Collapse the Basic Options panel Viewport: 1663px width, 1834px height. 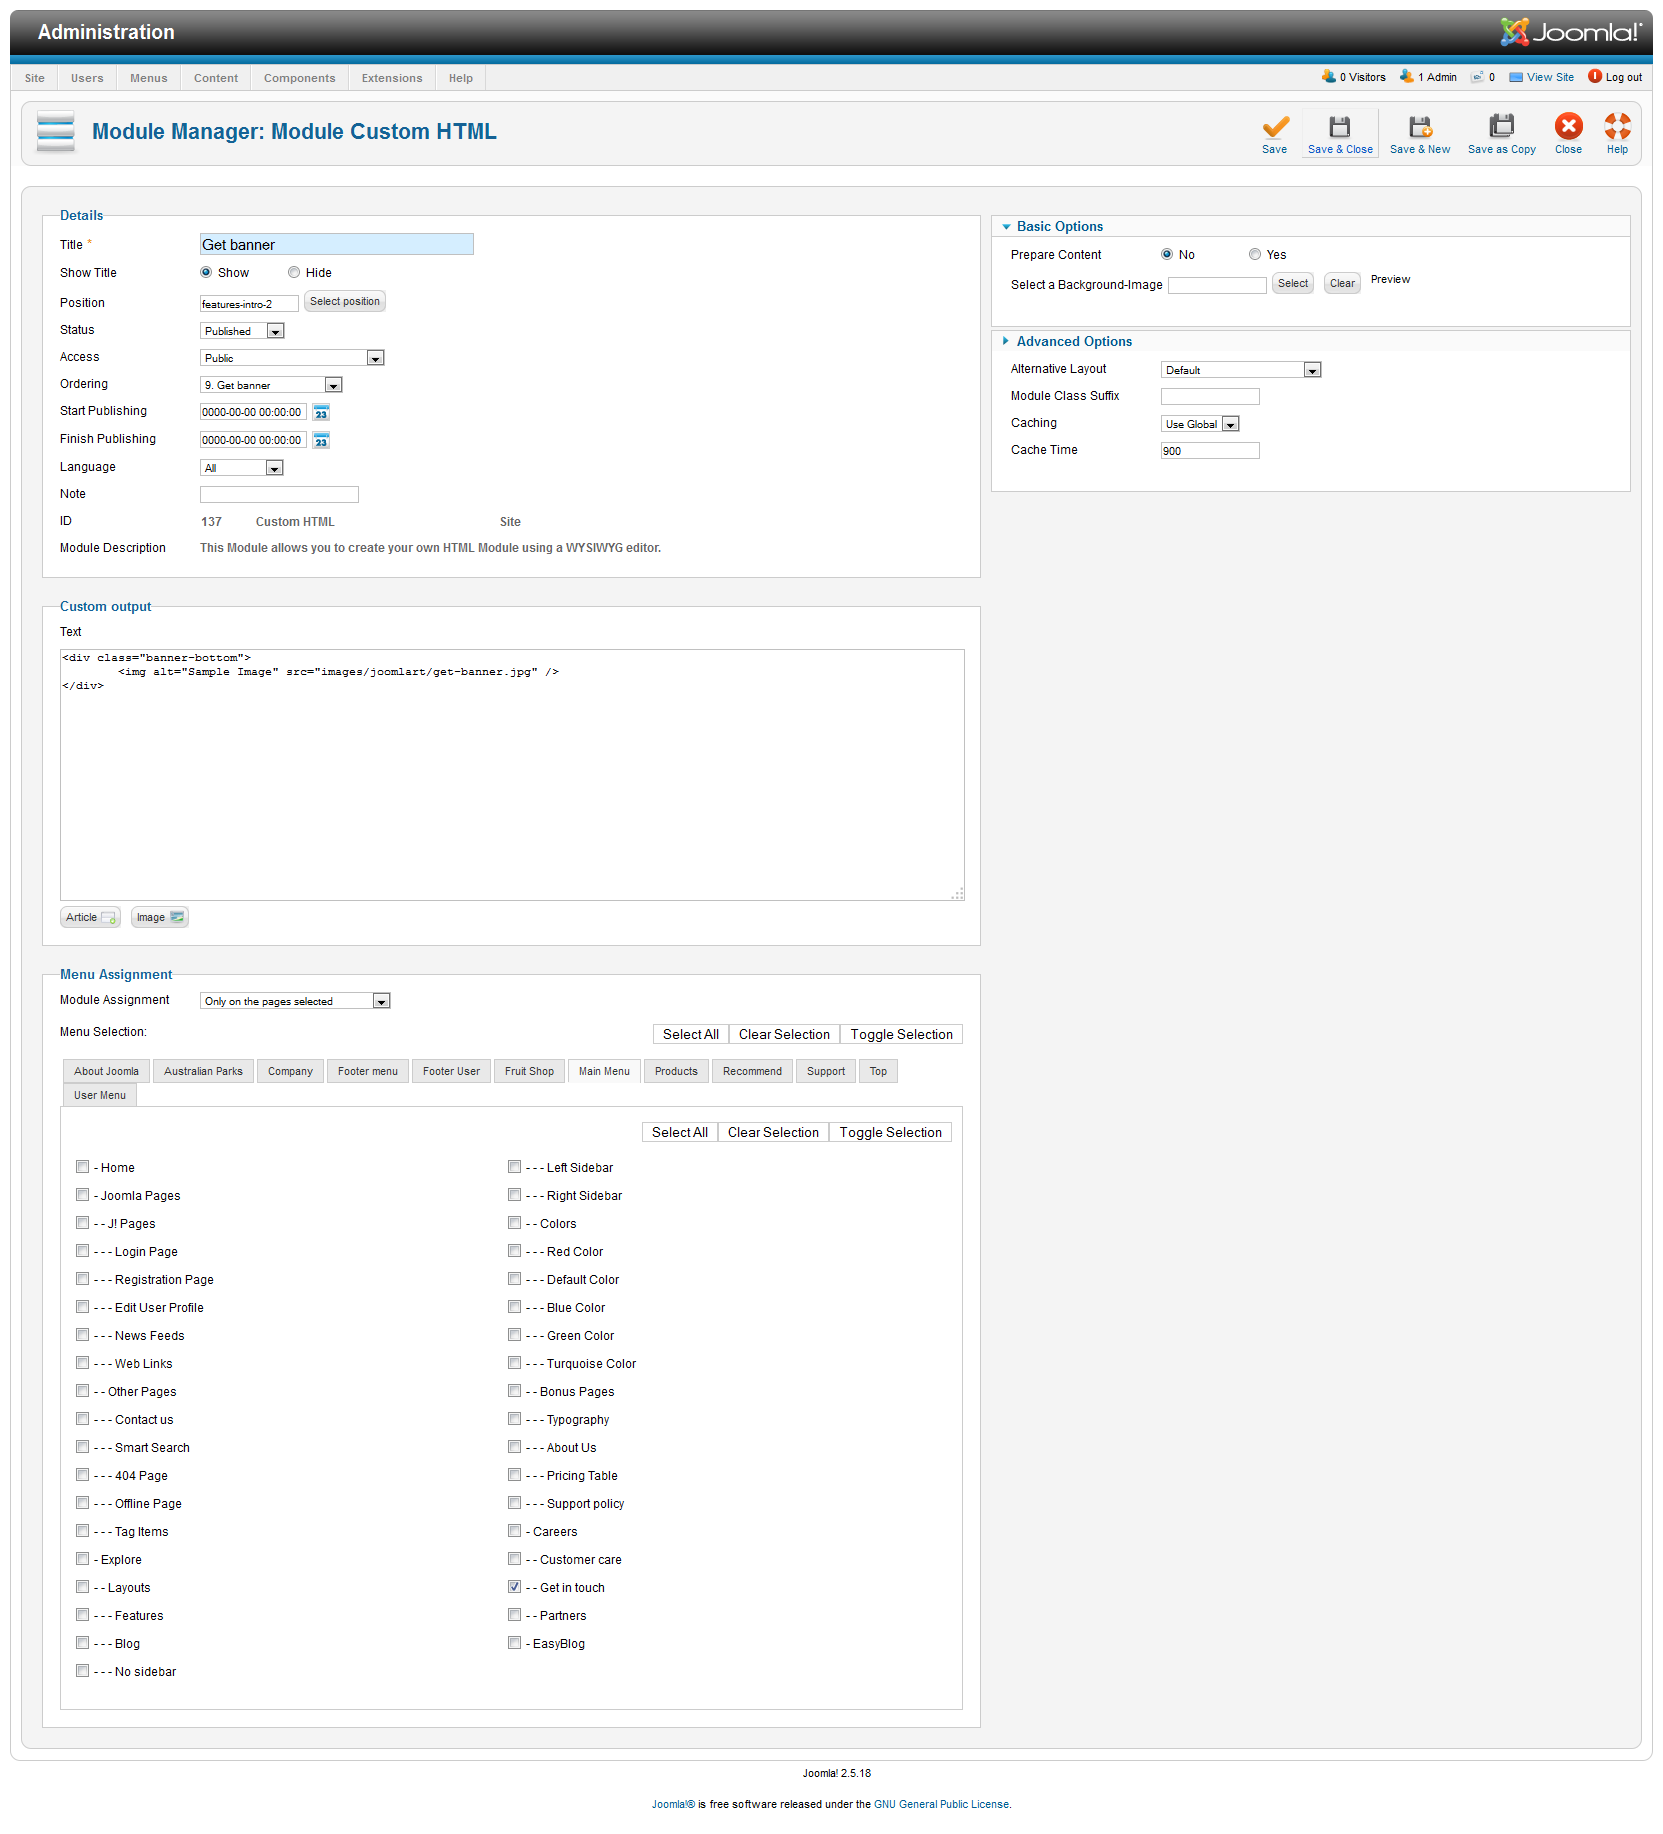pos(1059,227)
